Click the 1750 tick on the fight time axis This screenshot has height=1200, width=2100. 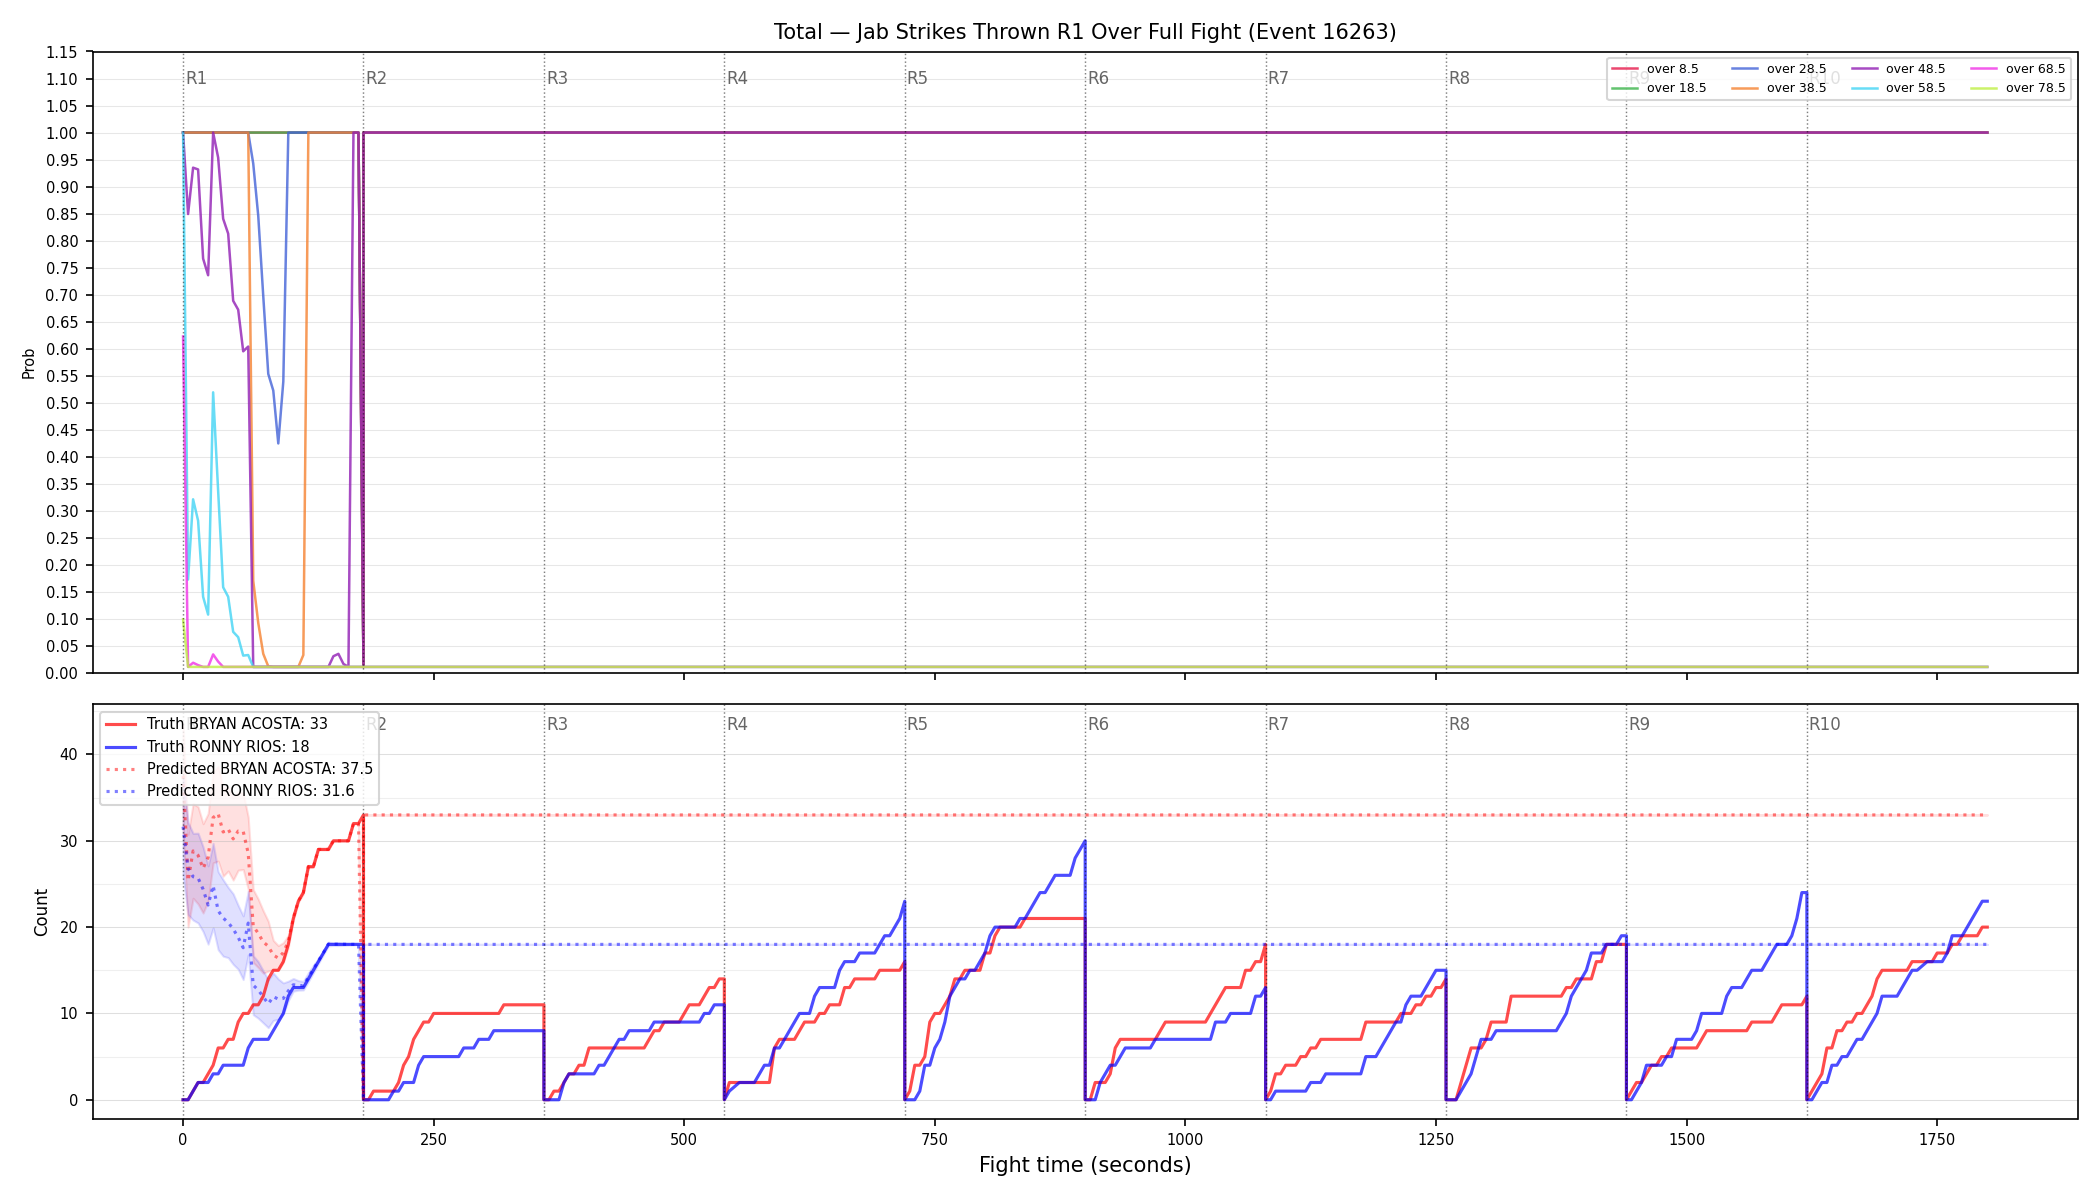[1937, 1139]
